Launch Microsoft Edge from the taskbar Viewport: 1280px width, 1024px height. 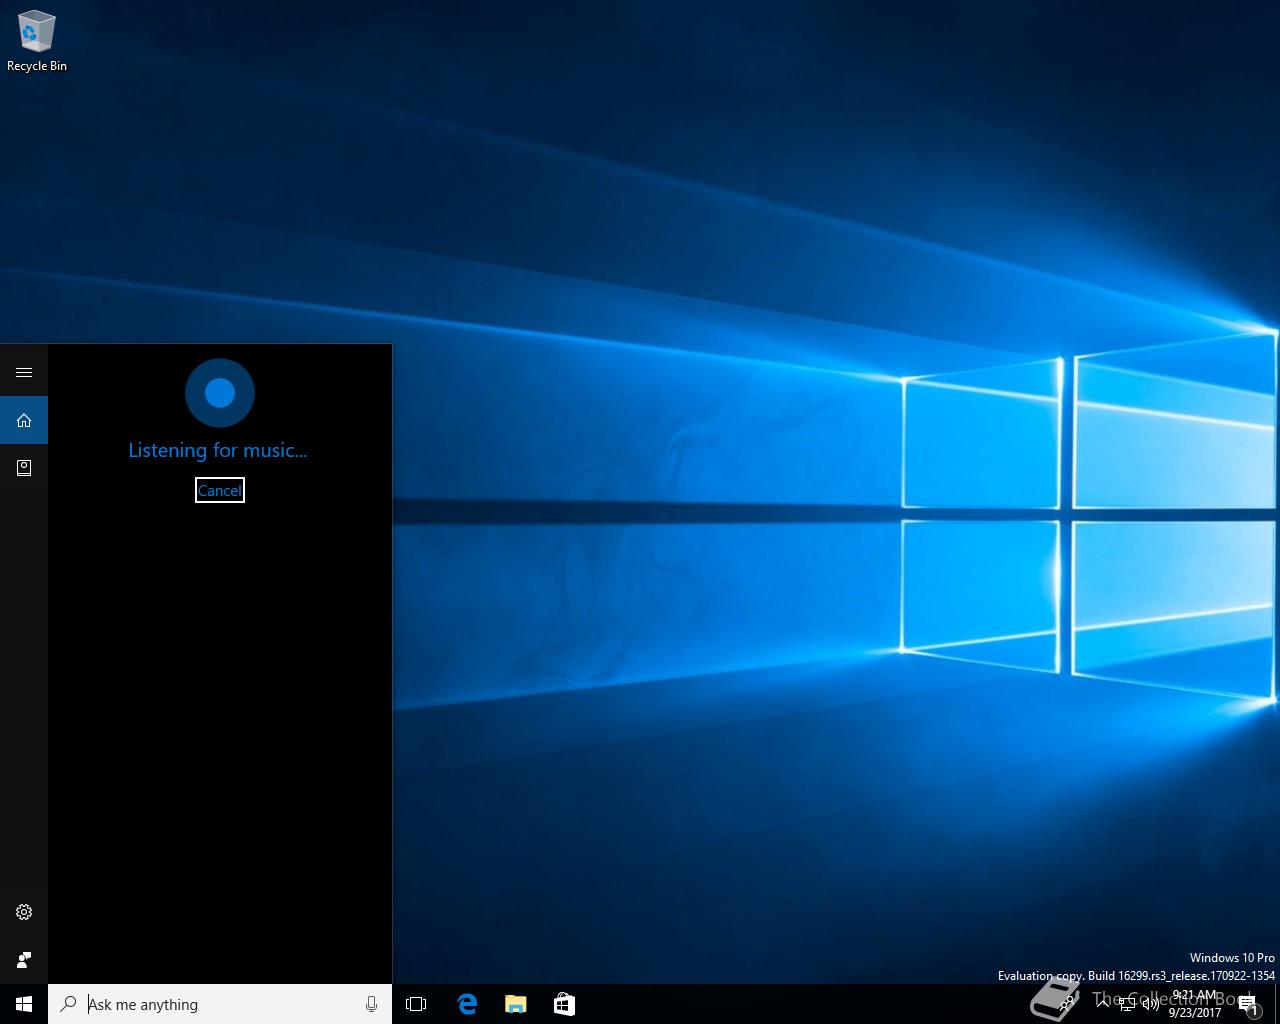(467, 1004)
